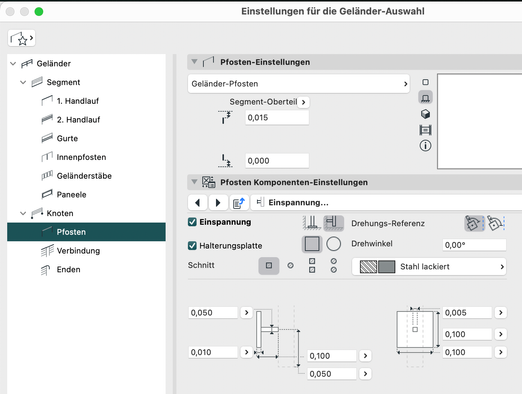The height and width of the screenshot is (394, 522).
Task: Click the Stahl lackiert material swatch
Action: point(377,267)
